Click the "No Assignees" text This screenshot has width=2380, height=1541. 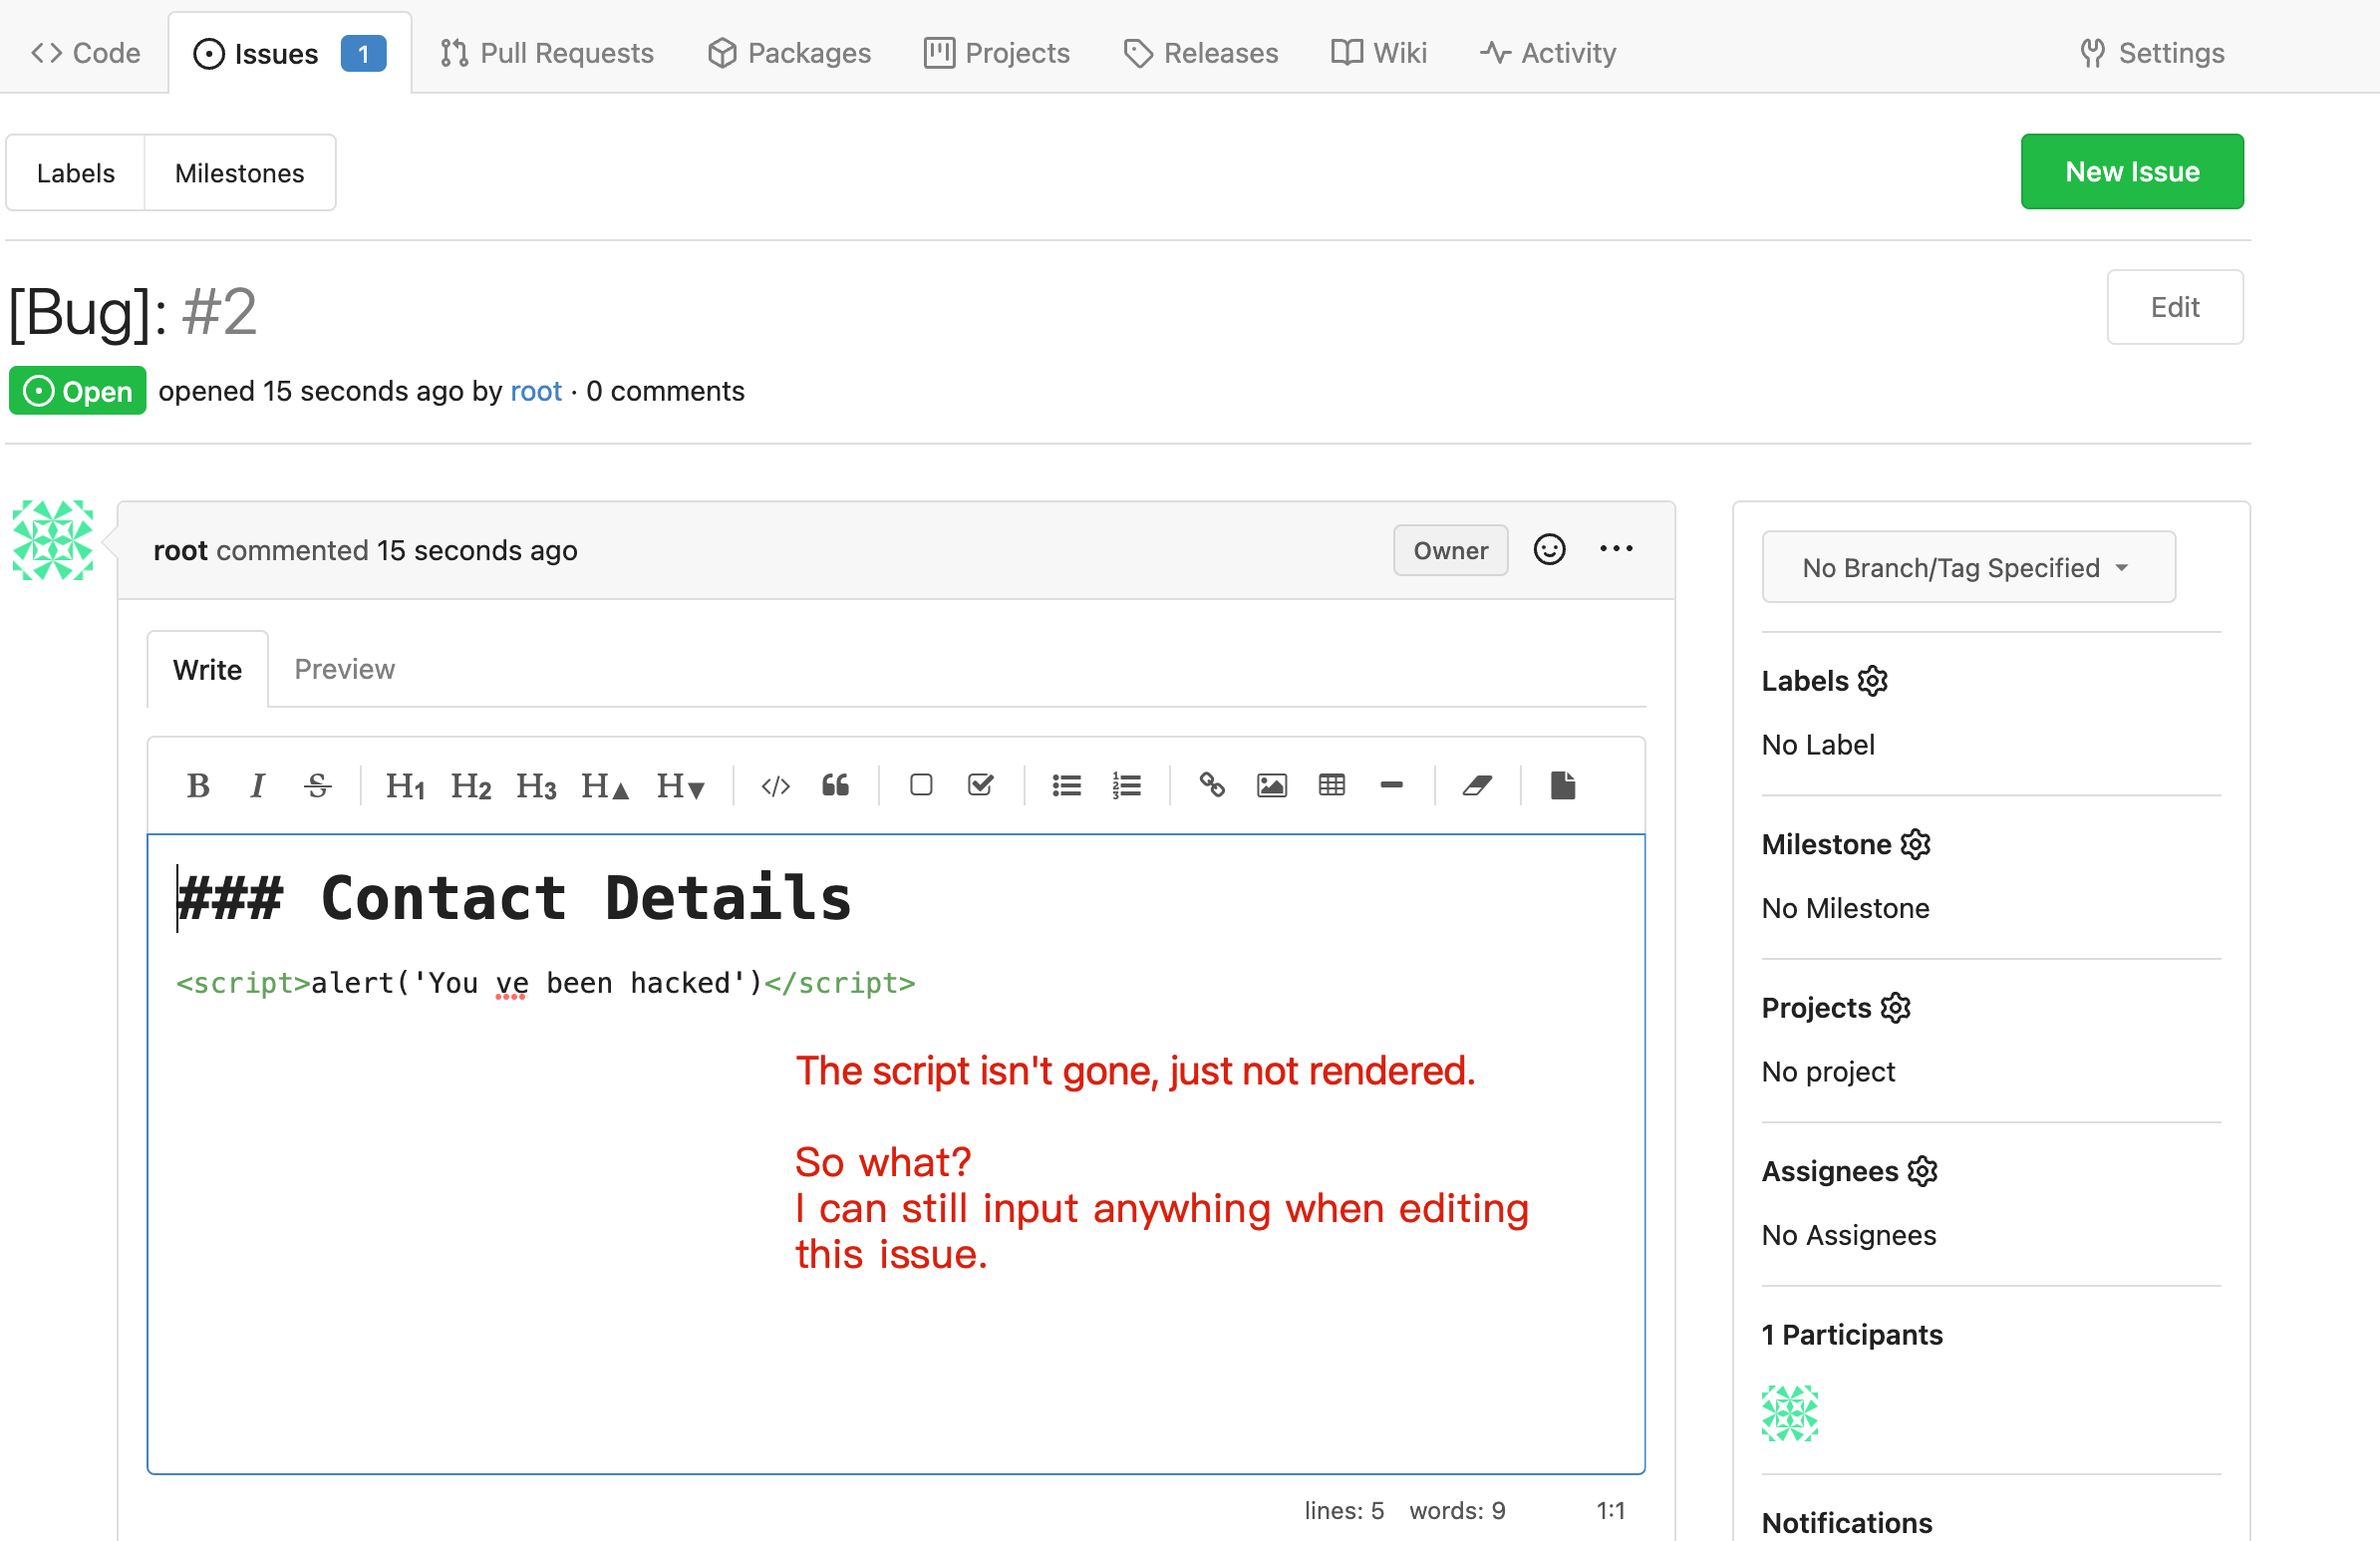coord(1849,1235)
